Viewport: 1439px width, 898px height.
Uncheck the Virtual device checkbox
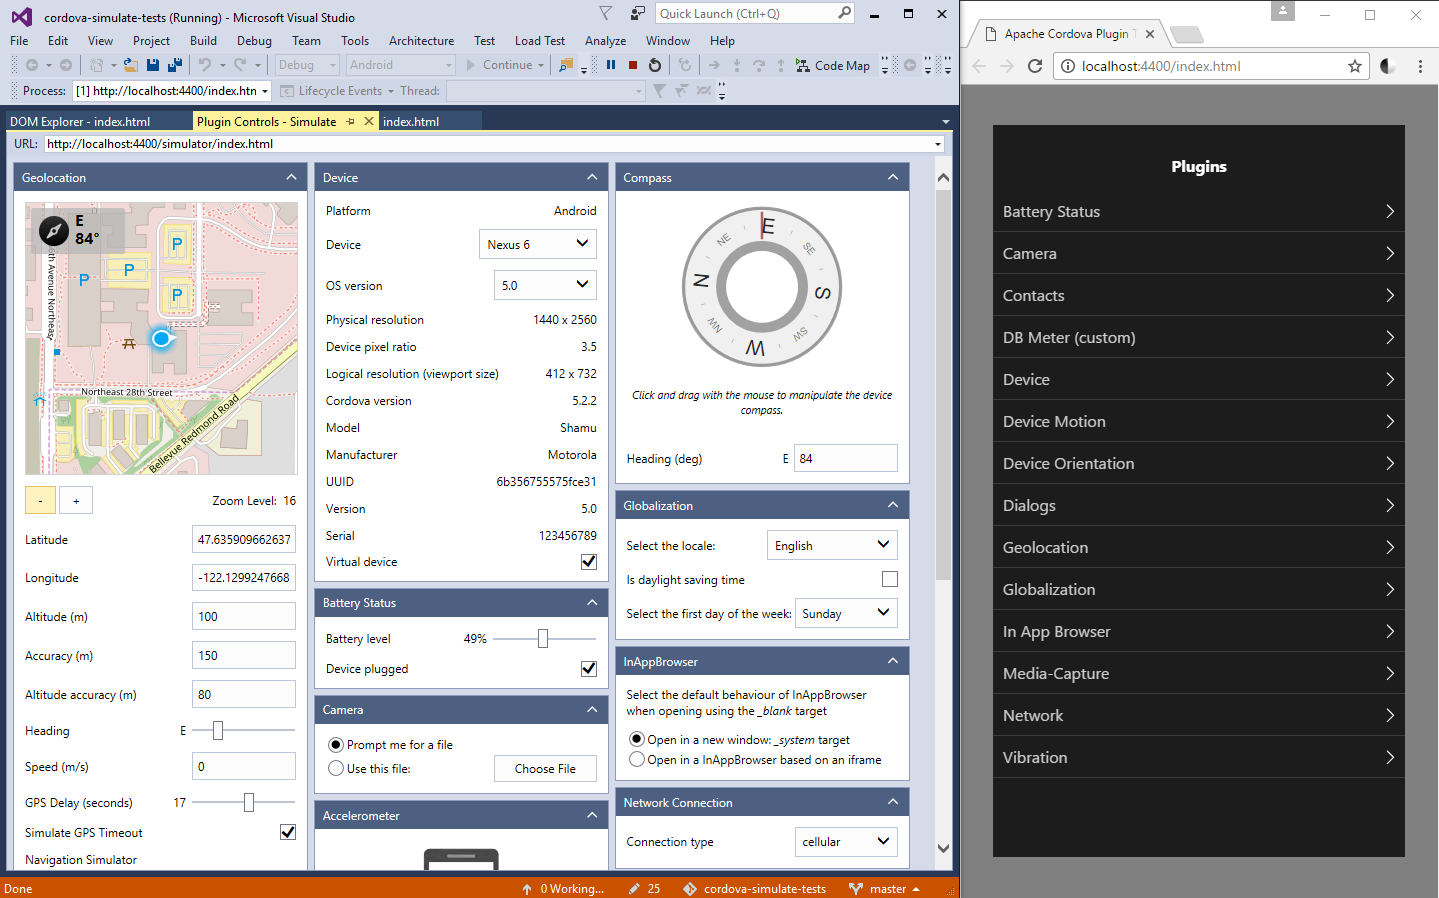click(589, 562)
